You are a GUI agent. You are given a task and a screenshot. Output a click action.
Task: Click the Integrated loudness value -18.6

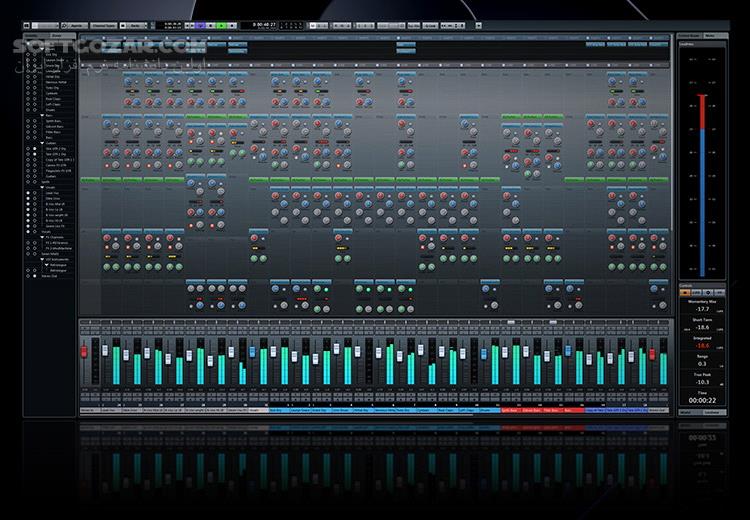702,346
